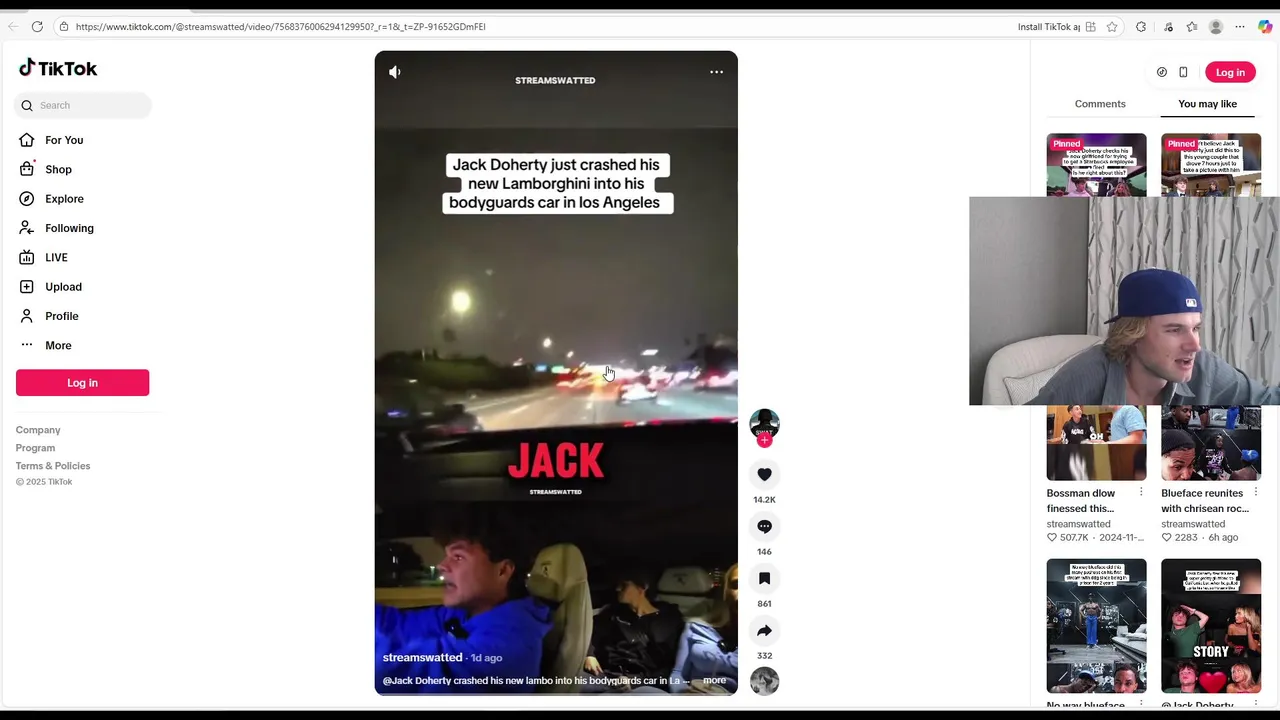Bookmark the video to favorites
The height and width of the screenshot is (720, 1280).
coord(764,579)
